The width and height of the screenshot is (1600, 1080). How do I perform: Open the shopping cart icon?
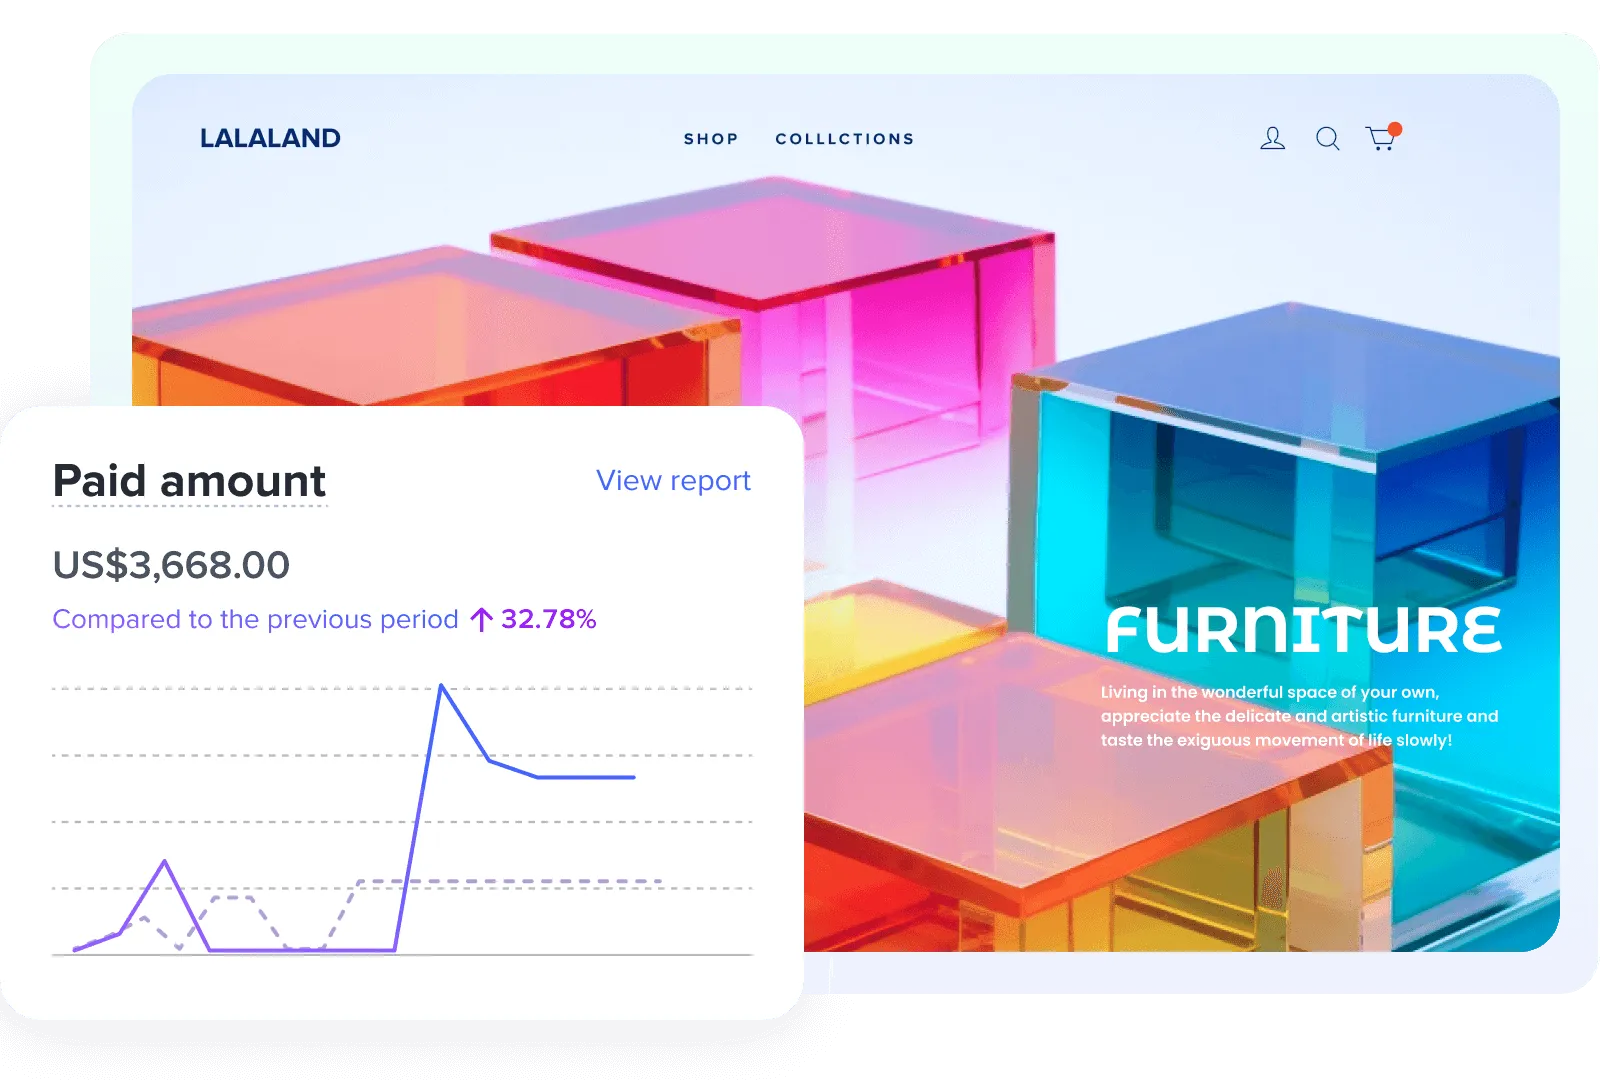(x=1383, y=136)
